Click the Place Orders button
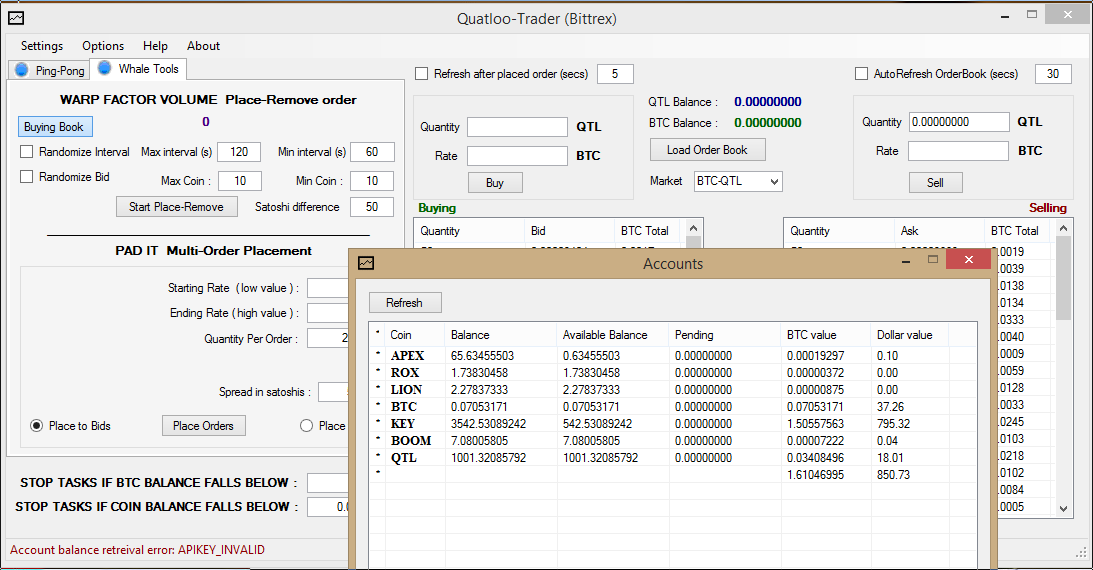Screen dimensions: 1093x570 coord(204,426)
